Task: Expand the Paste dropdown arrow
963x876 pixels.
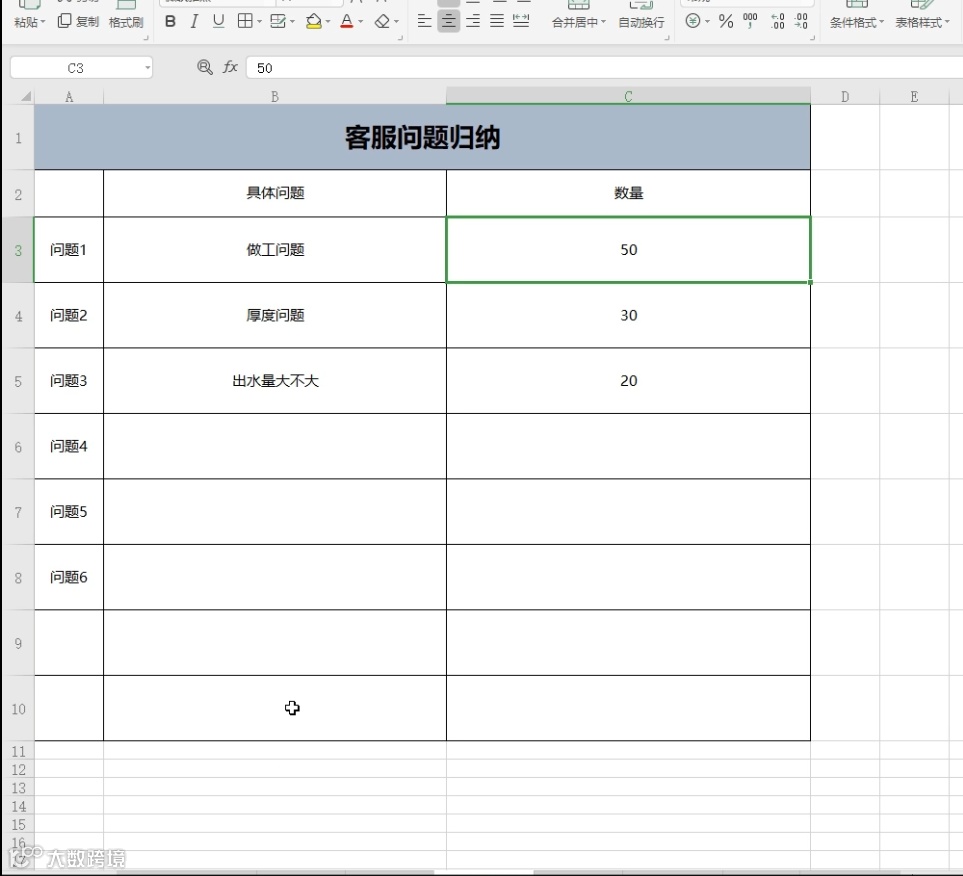Action: tap(43, 22)
